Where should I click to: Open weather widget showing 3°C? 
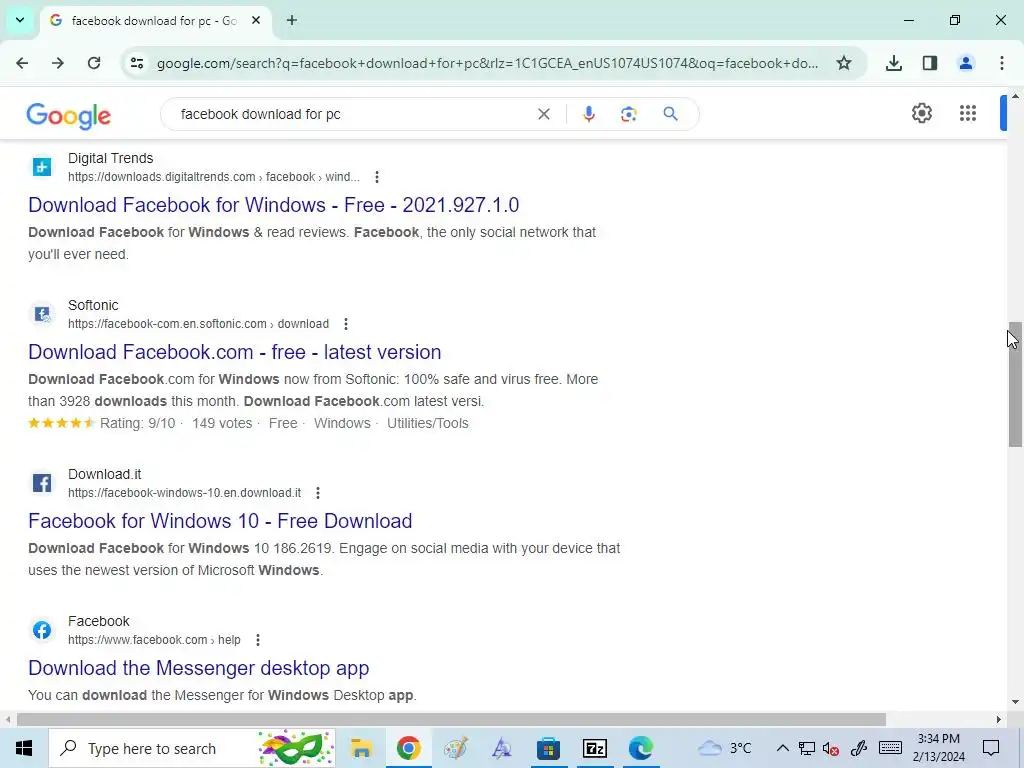[725, 748]
